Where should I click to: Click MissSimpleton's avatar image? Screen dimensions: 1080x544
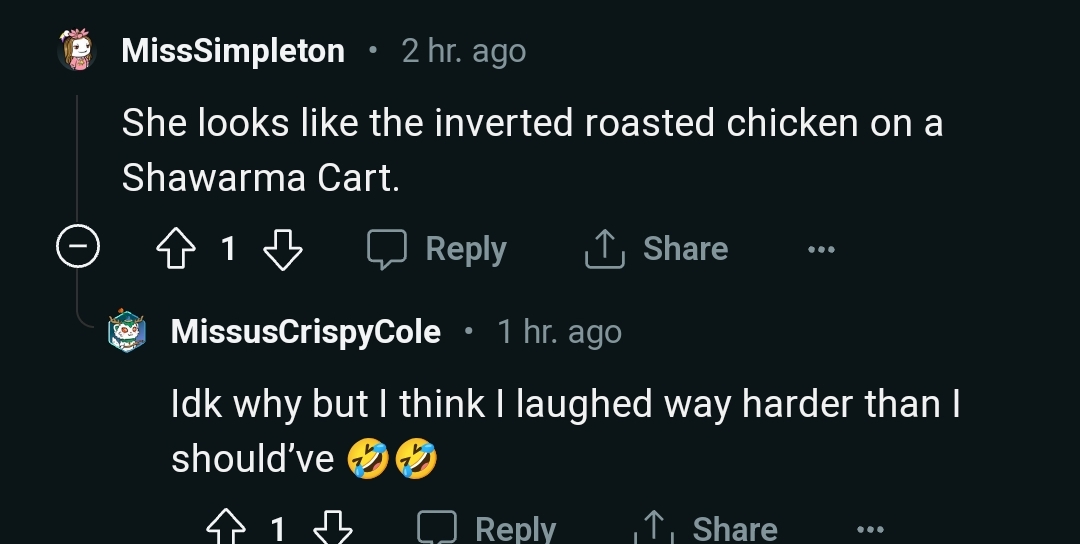pos(77,50)
